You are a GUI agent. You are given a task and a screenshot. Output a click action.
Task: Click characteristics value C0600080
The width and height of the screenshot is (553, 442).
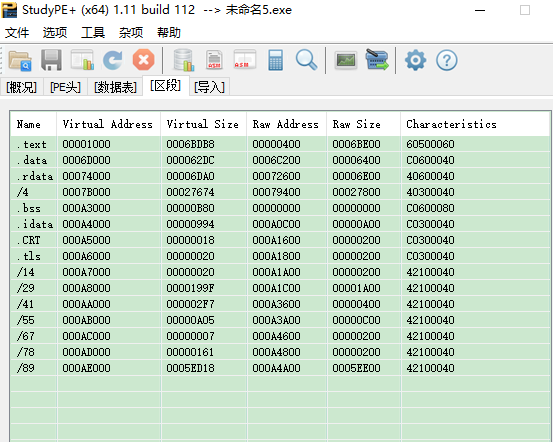(x=430, y=208)
